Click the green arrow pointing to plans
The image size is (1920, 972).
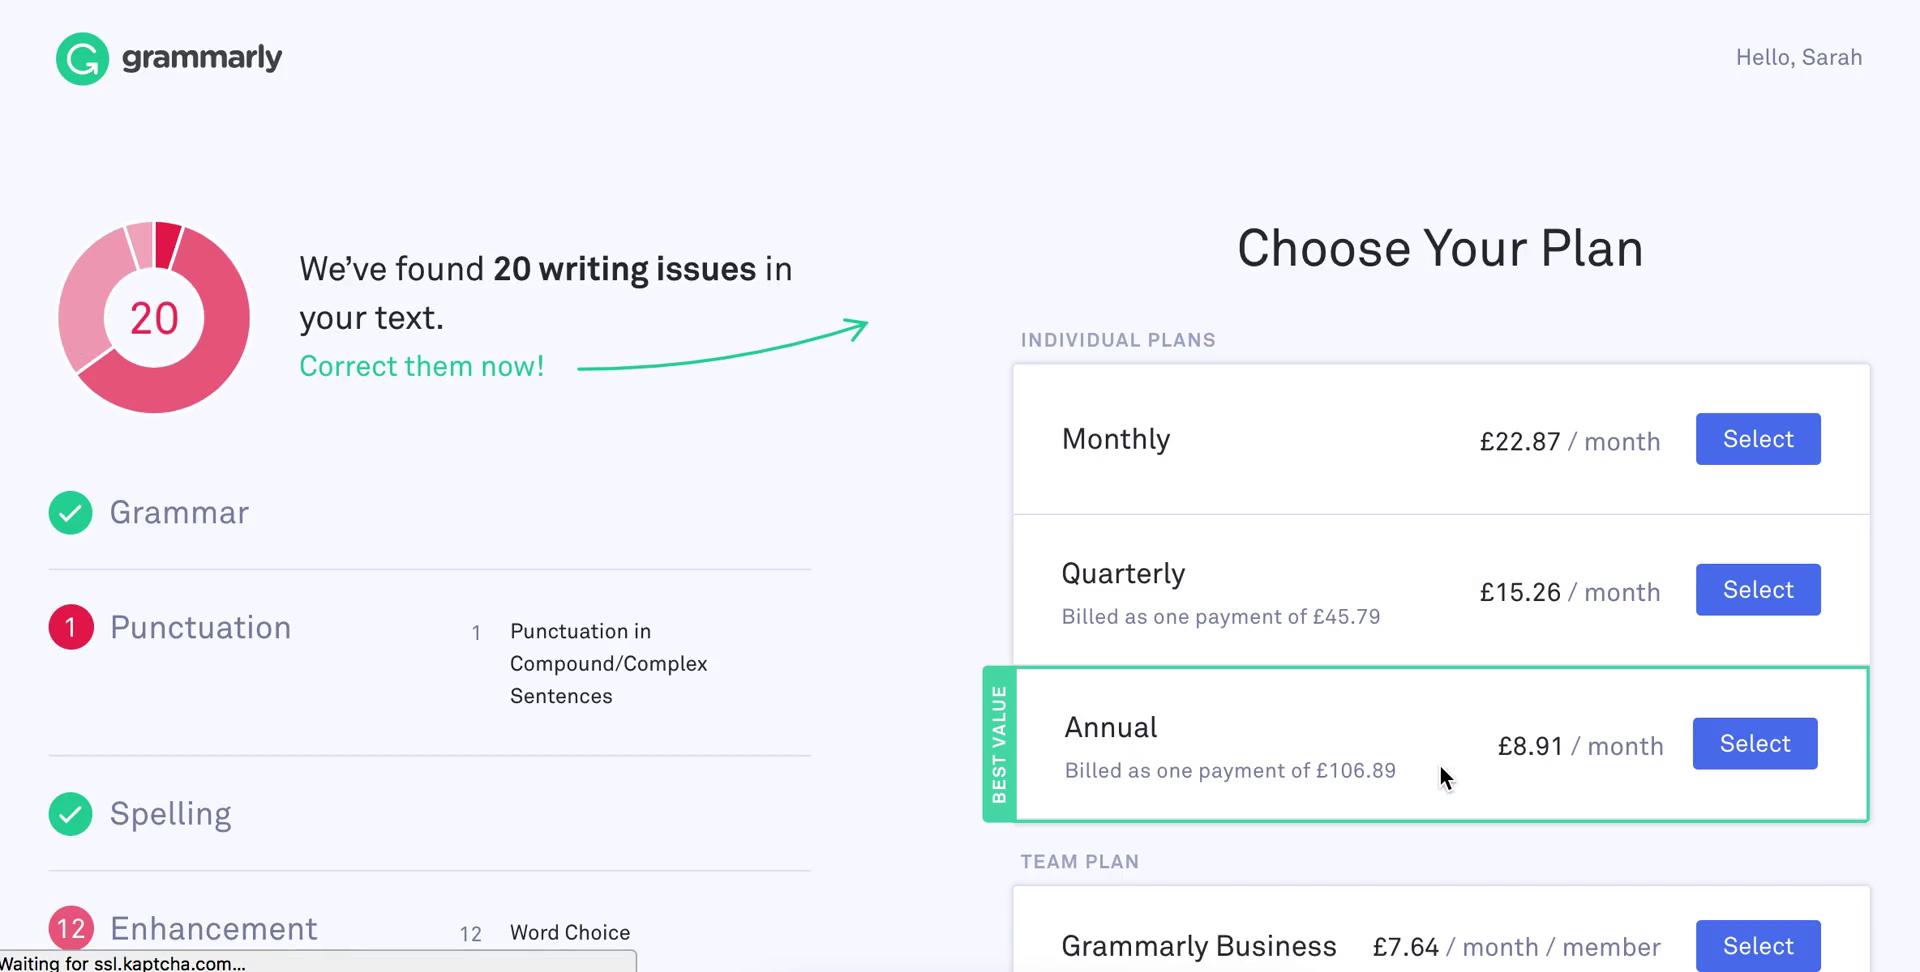[x=722, y=345]
